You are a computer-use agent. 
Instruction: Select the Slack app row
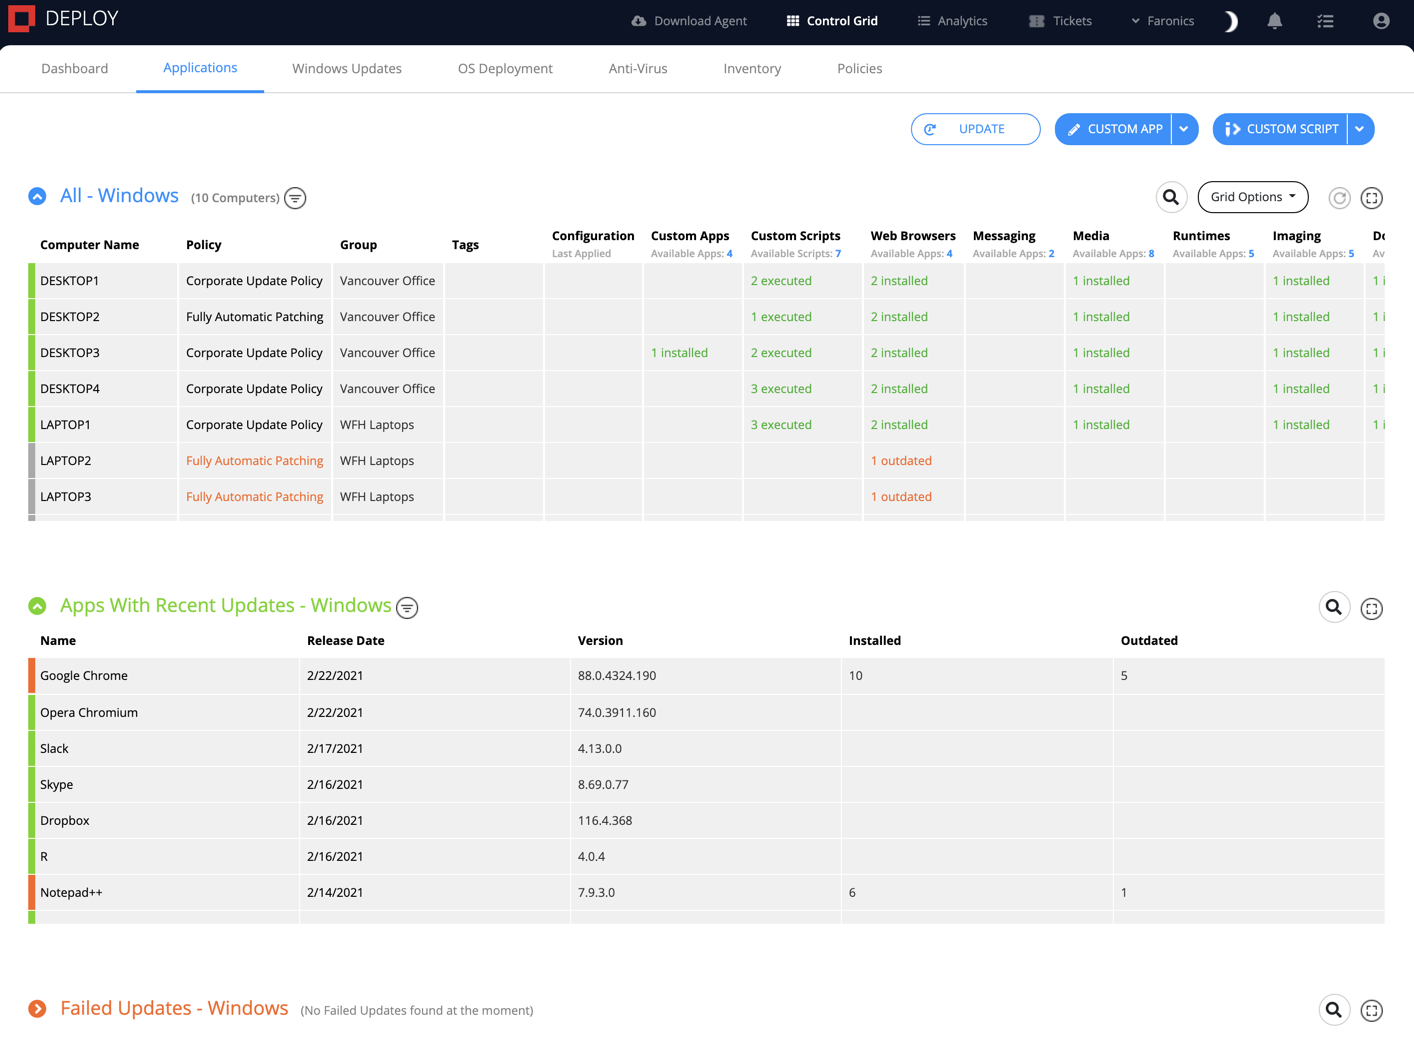[706, 749]
